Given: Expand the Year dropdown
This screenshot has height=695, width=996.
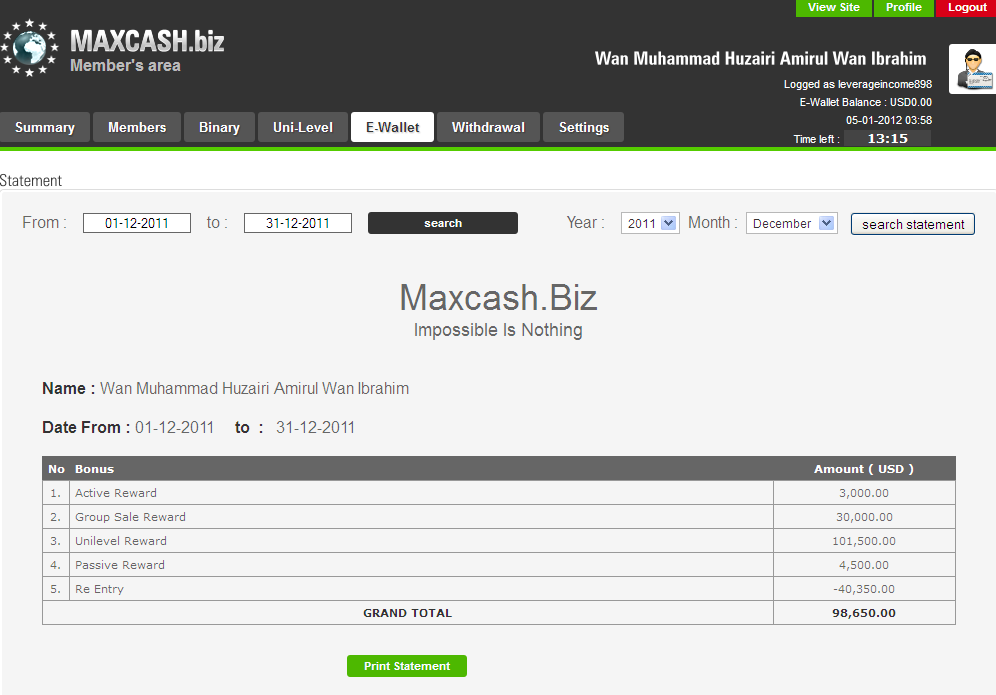Looking at the screenshot, I should [650, 224].
